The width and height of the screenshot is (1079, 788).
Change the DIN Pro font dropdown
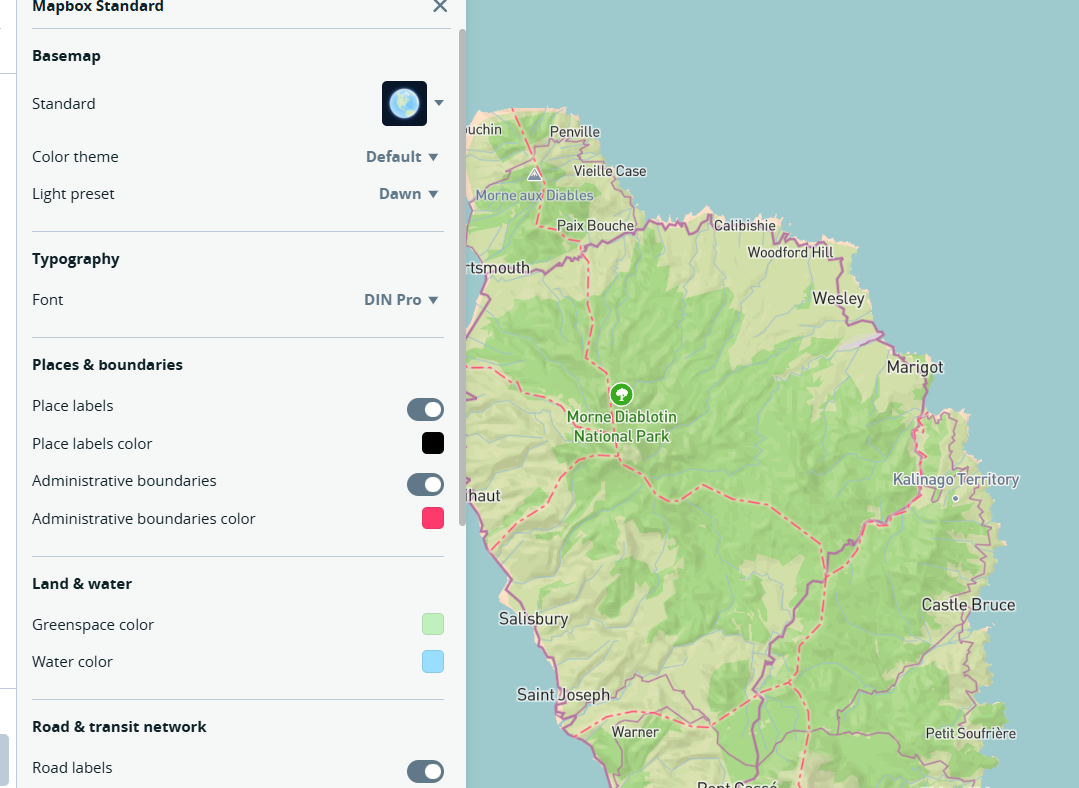401,300
